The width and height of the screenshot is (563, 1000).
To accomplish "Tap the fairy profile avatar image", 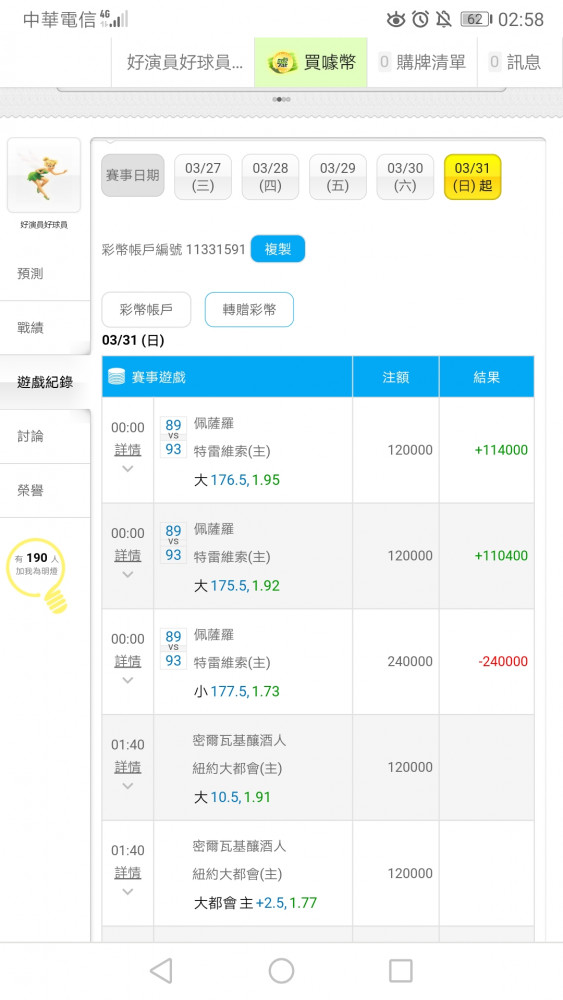I will (44, 175).
